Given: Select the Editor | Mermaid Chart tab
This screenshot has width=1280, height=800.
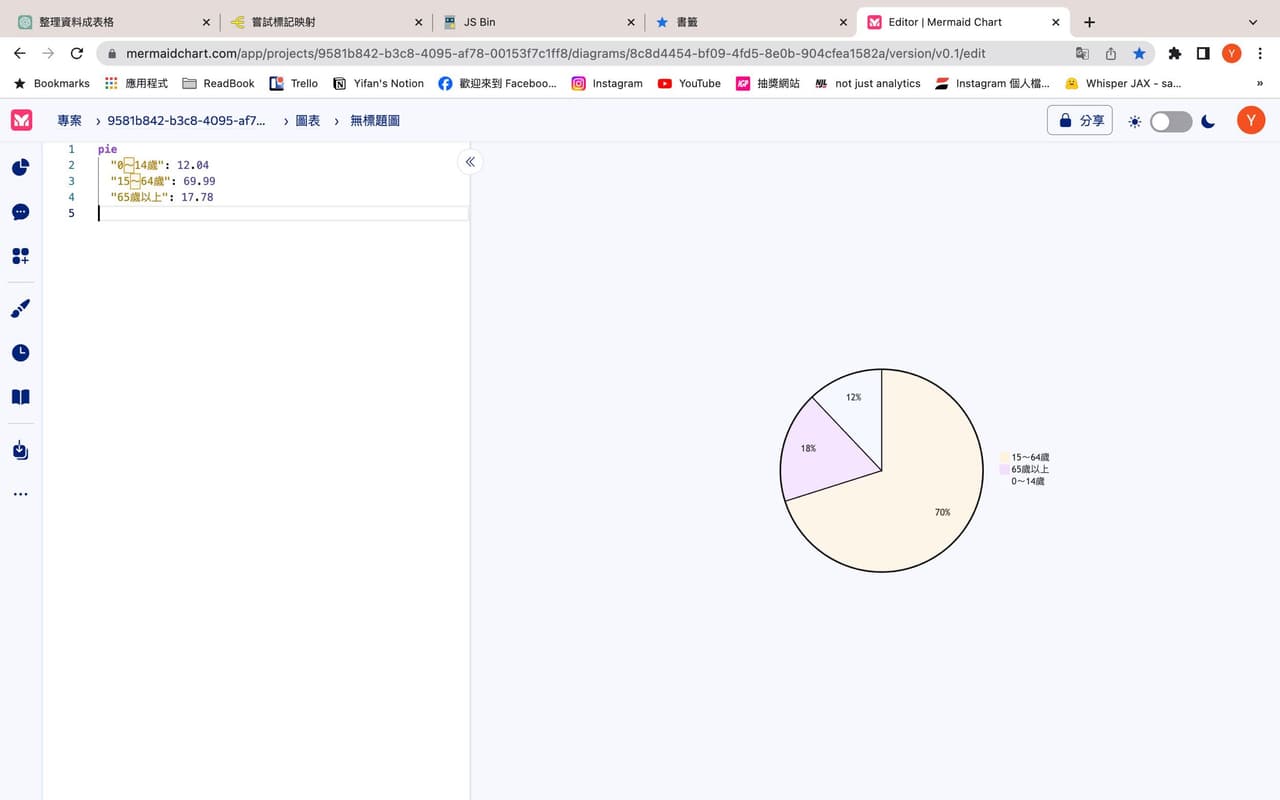Looking at the screenshot, I should coord(964,22).
